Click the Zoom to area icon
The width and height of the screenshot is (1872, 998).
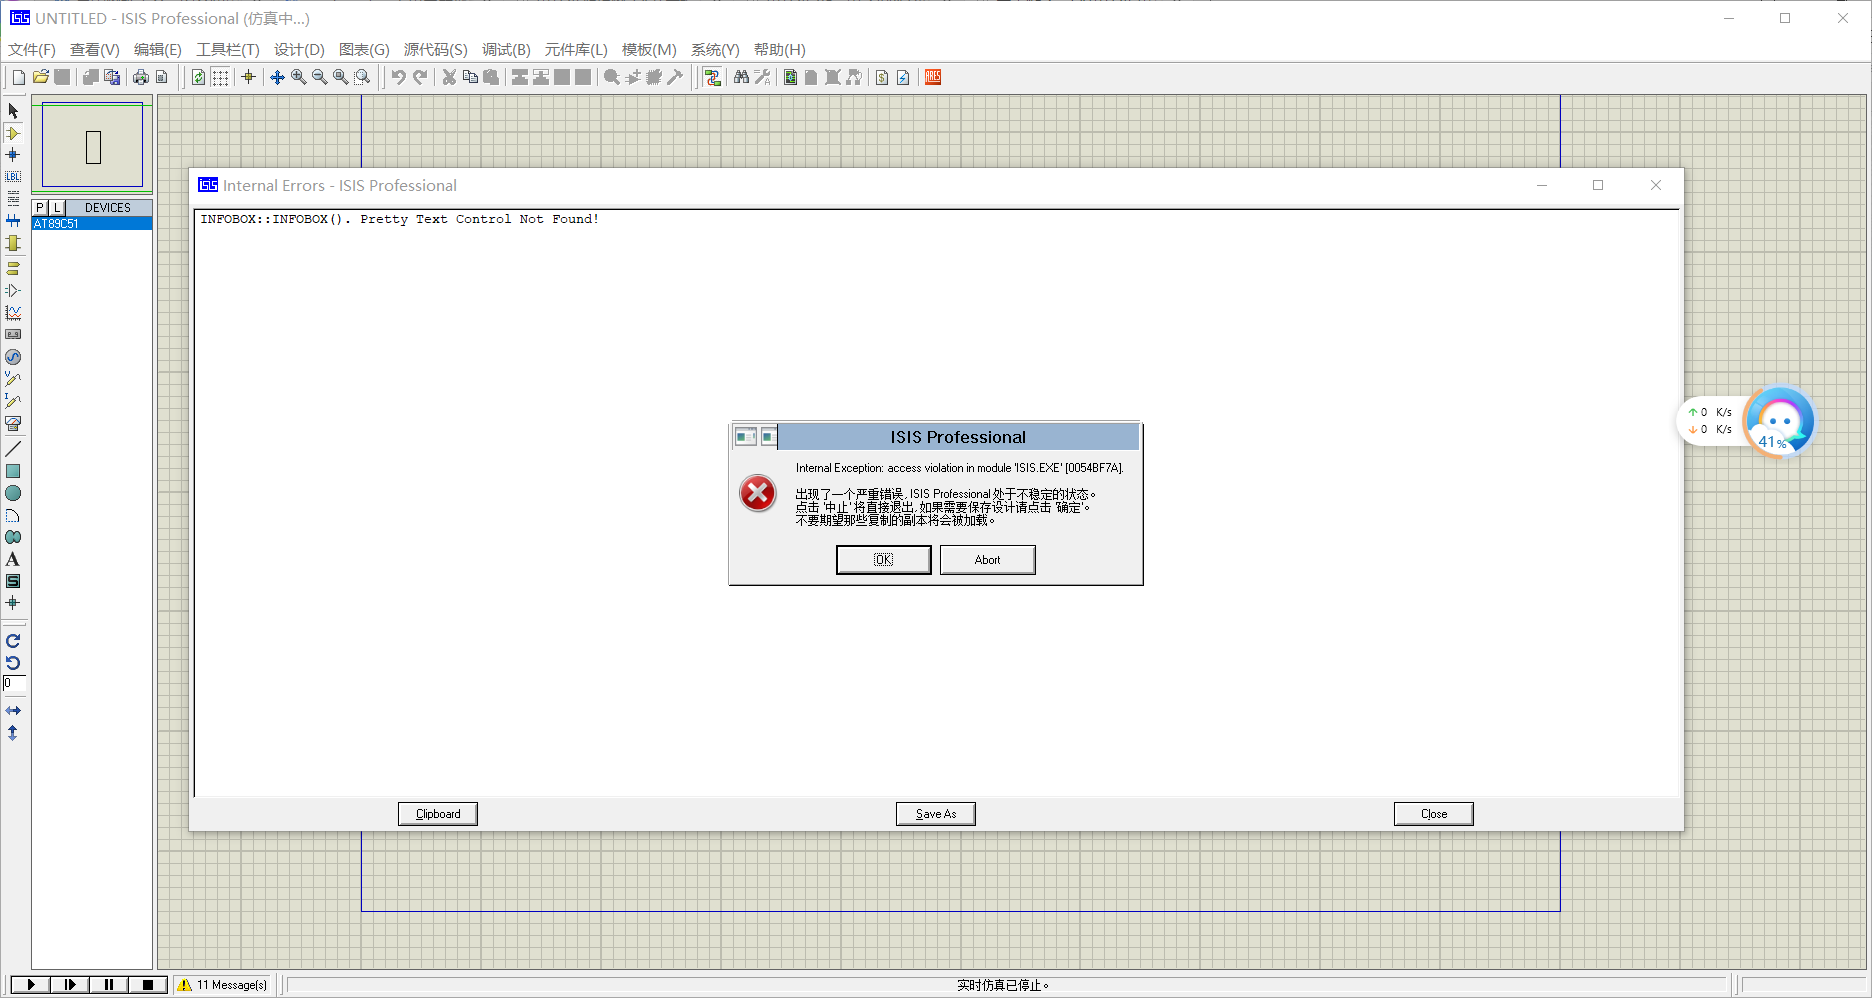(x=363, y=77)
